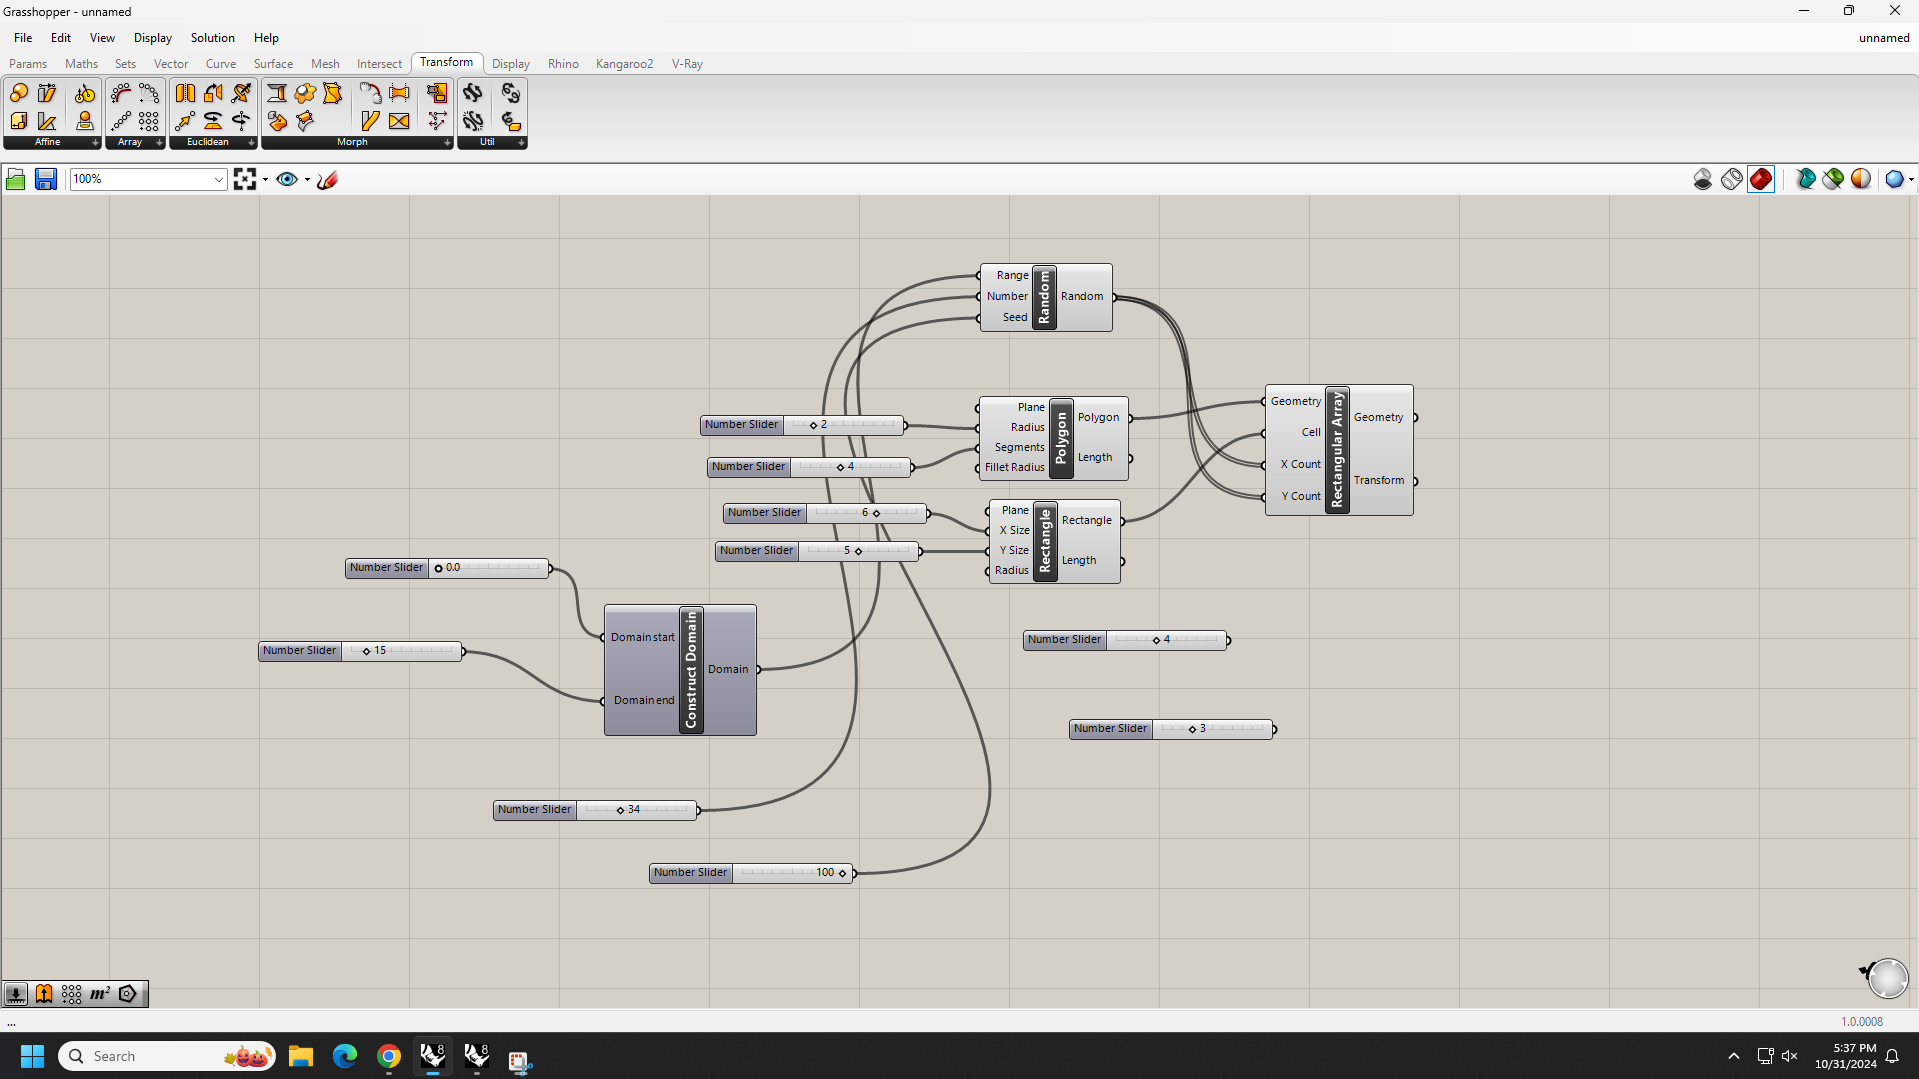
Task: Switch to wireframe preview mode
Action: click(1732, 179)
